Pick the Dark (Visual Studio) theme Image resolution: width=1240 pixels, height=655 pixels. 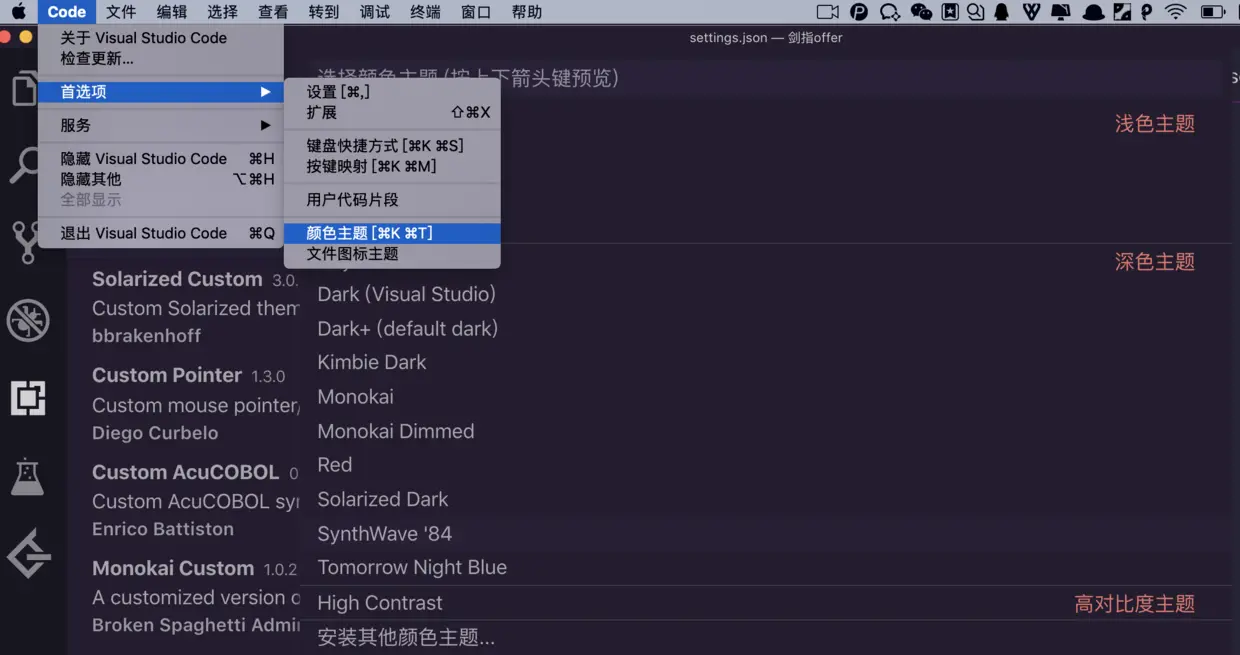(764, 294)
